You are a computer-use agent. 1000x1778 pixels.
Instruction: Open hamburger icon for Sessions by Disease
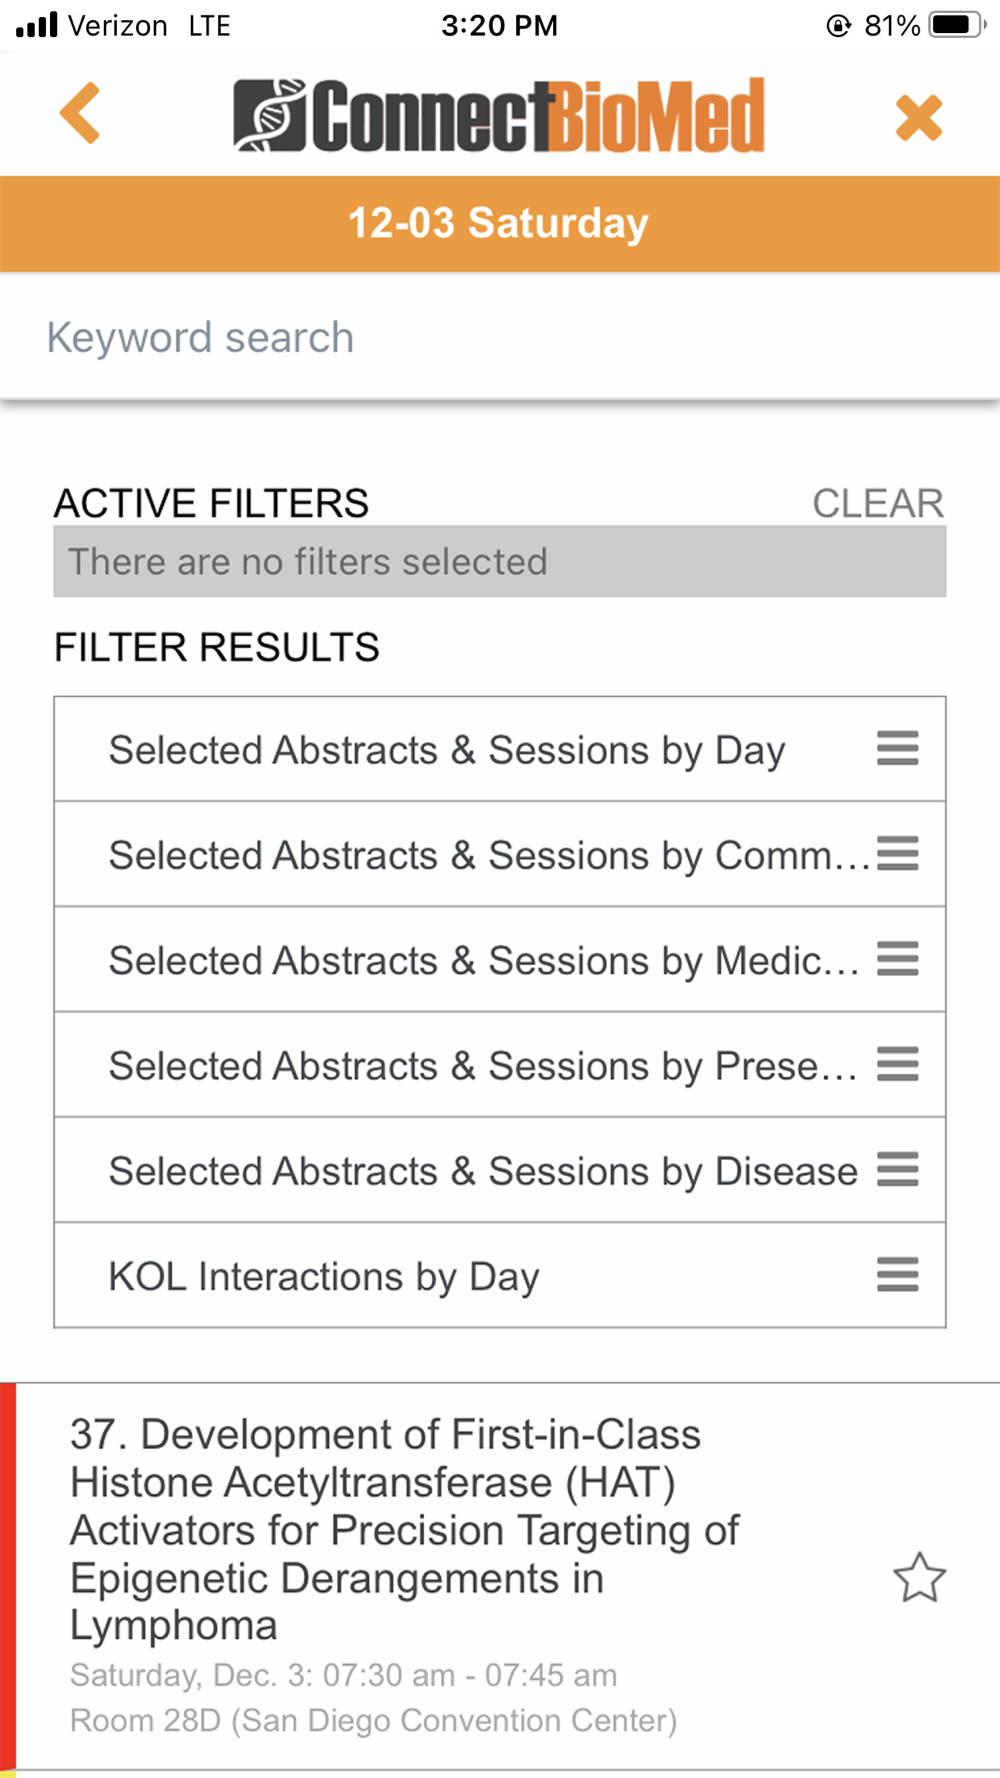tap(897, 1170)
